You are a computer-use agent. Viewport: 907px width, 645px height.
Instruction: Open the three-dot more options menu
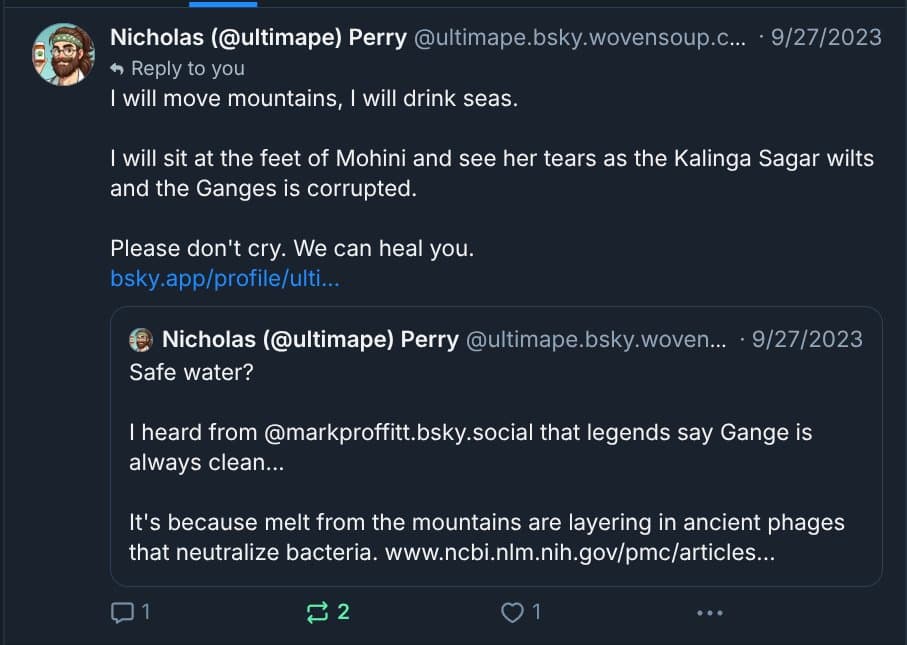click(709, 612)
